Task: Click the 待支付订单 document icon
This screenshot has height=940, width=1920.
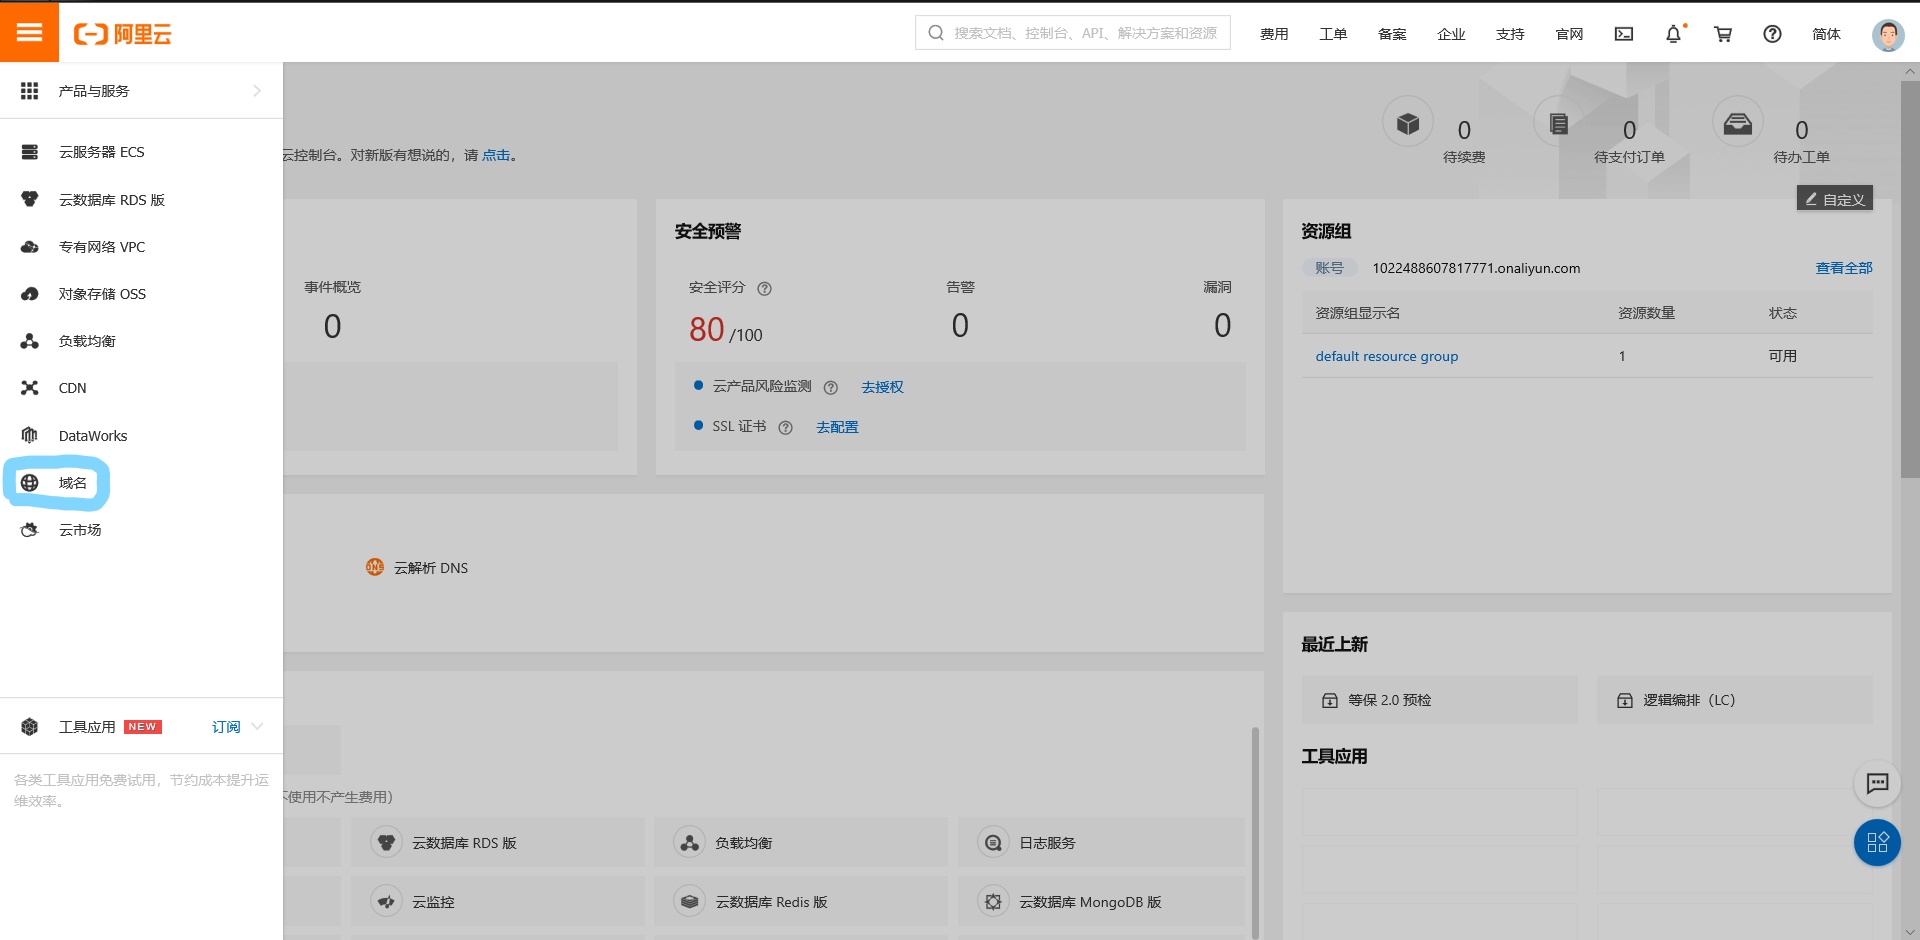Action: coord(1558,123)
